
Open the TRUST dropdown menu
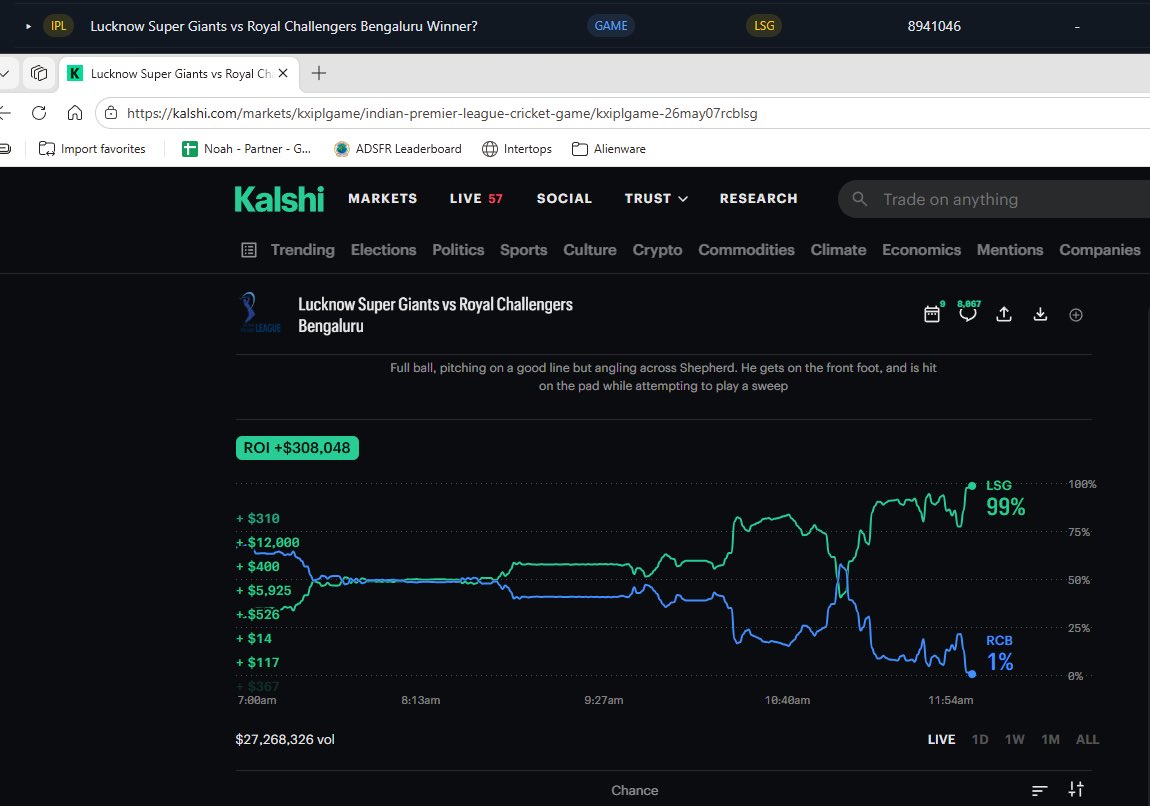point(656,199)
